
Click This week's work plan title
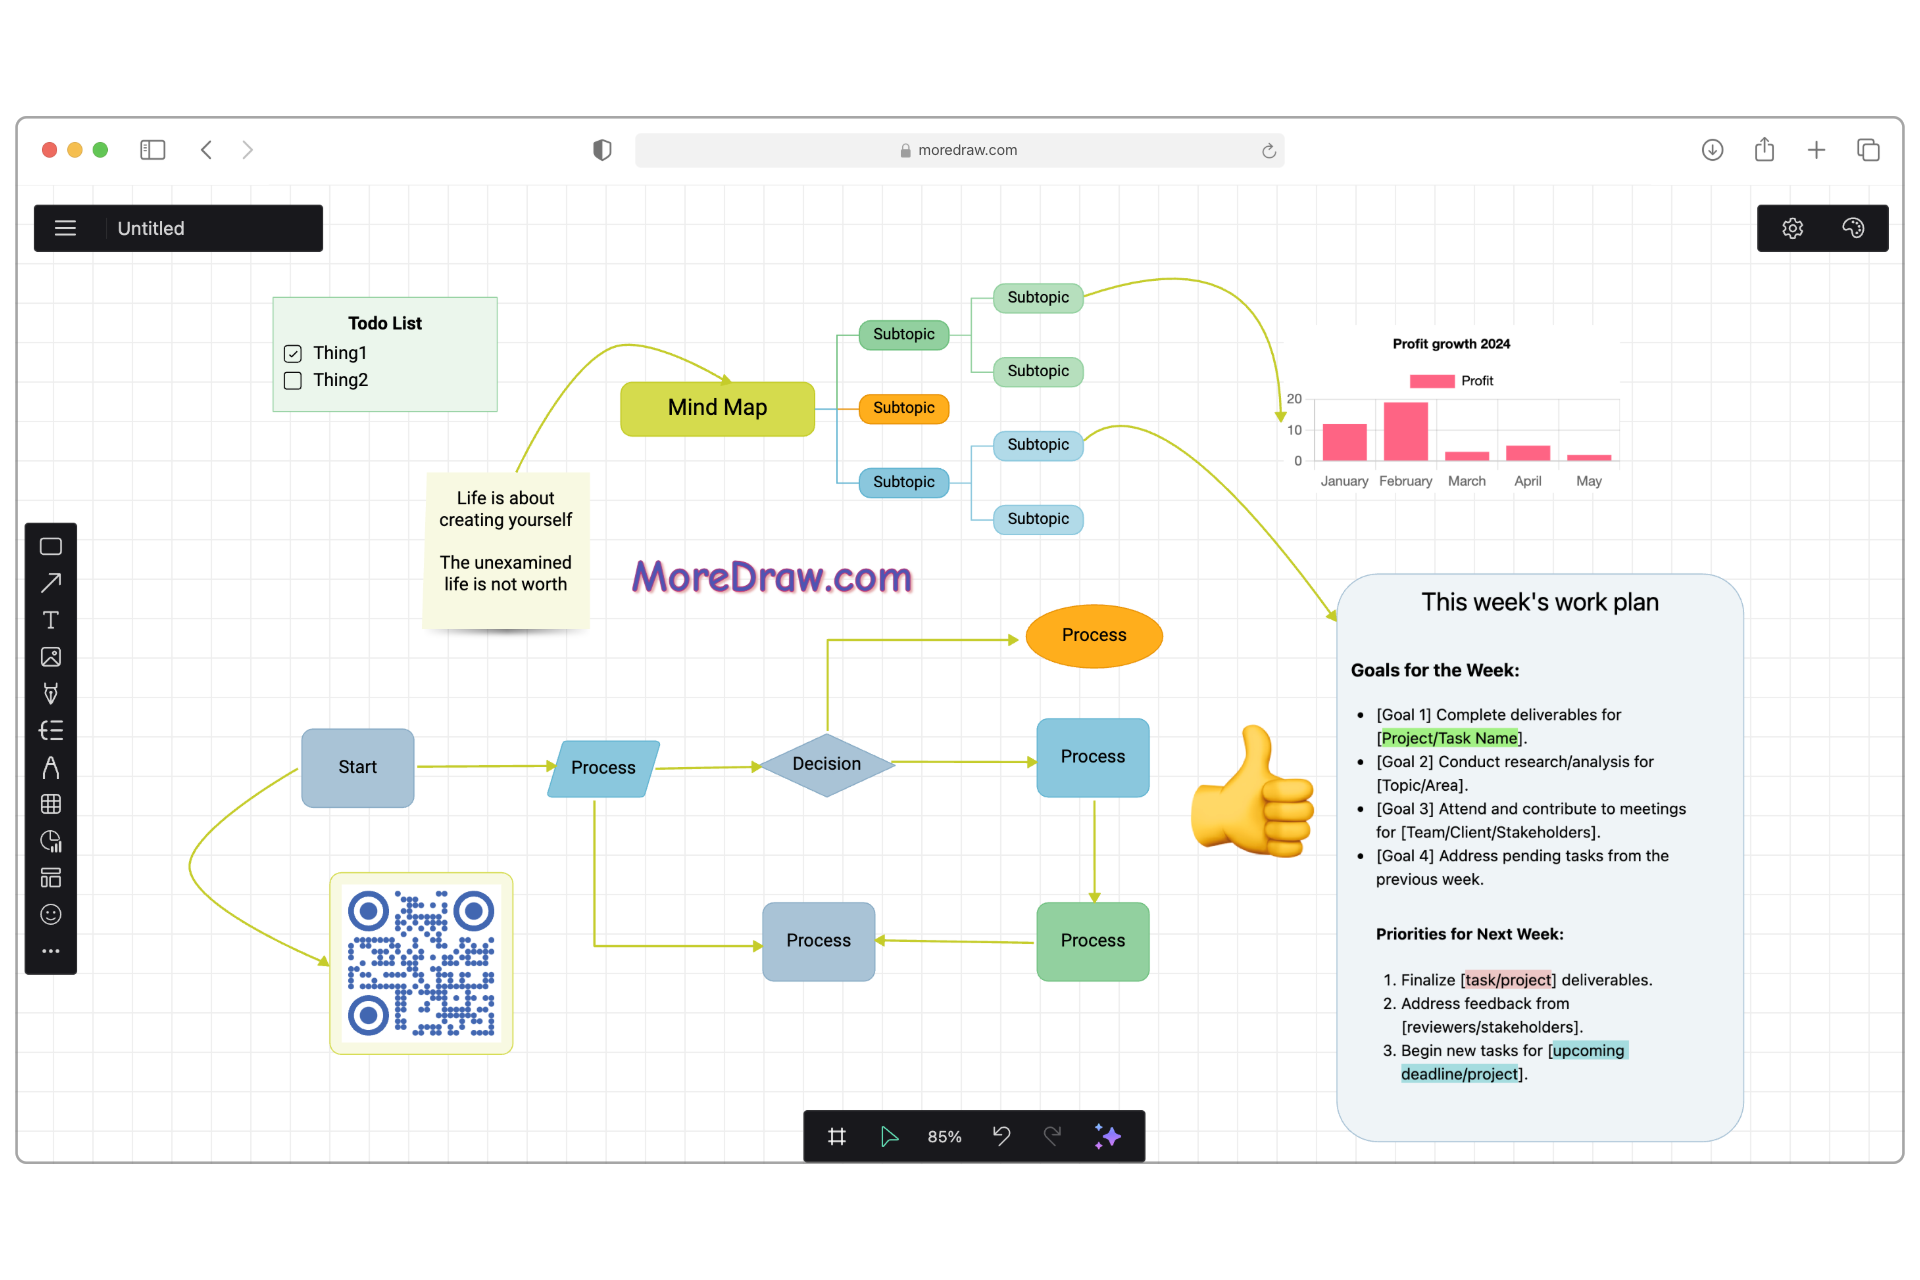point(1540,602)
